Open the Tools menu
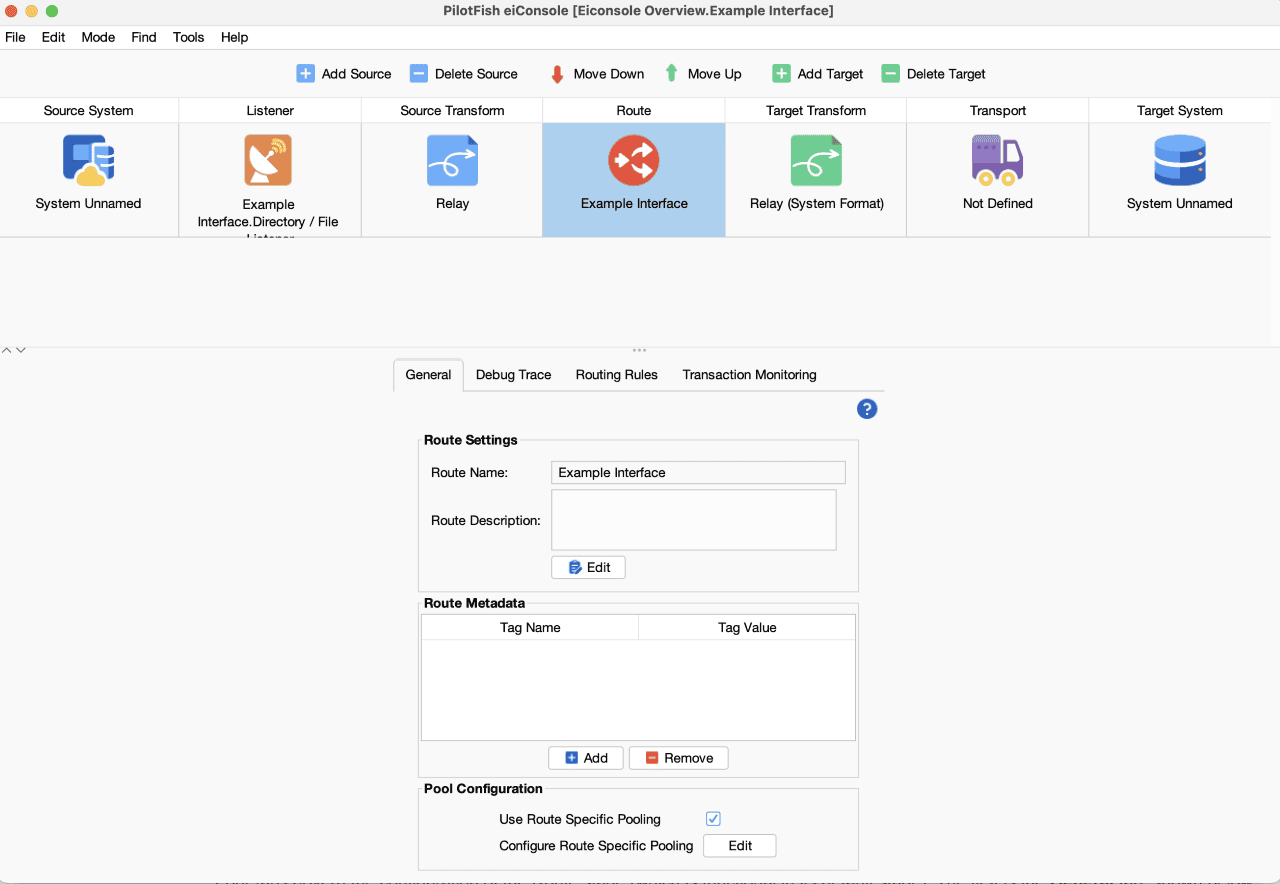The width and height of the screenshot is (1280, 884). pos(189,37)
